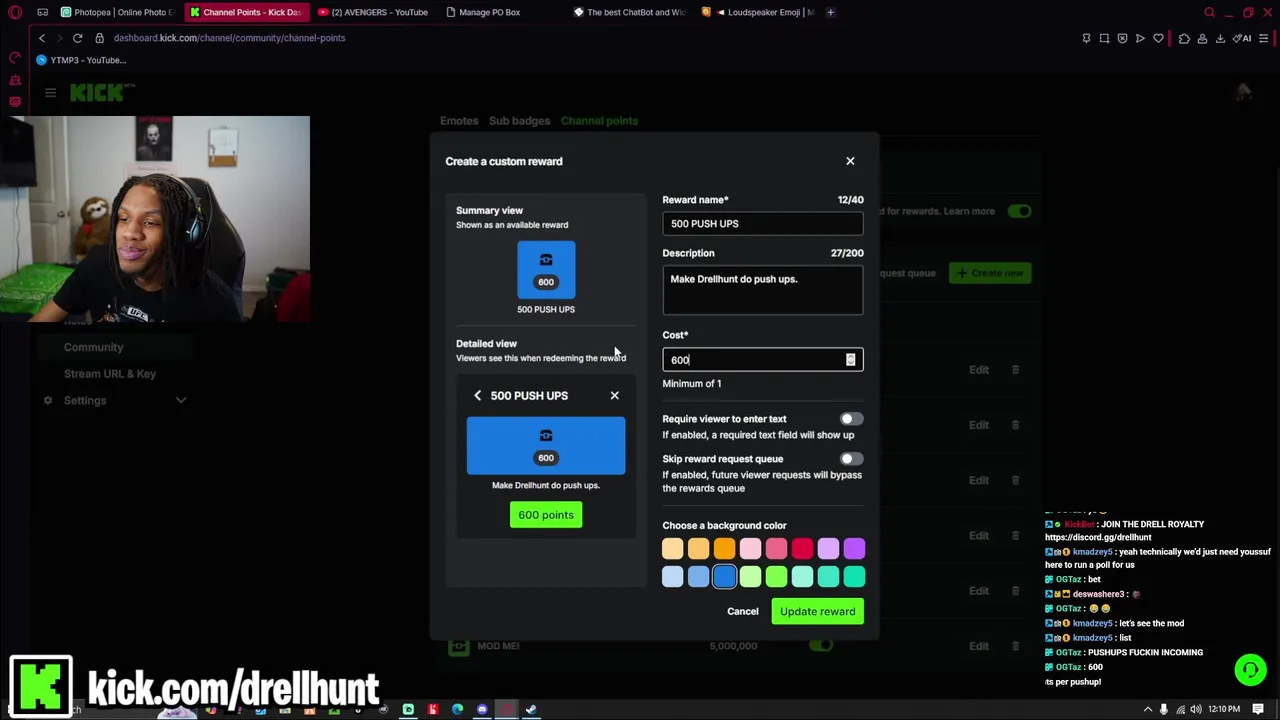This screenshot has width=1280, height=720.
Task: Select the light peach background color
Action: click(x=672, y=548)
